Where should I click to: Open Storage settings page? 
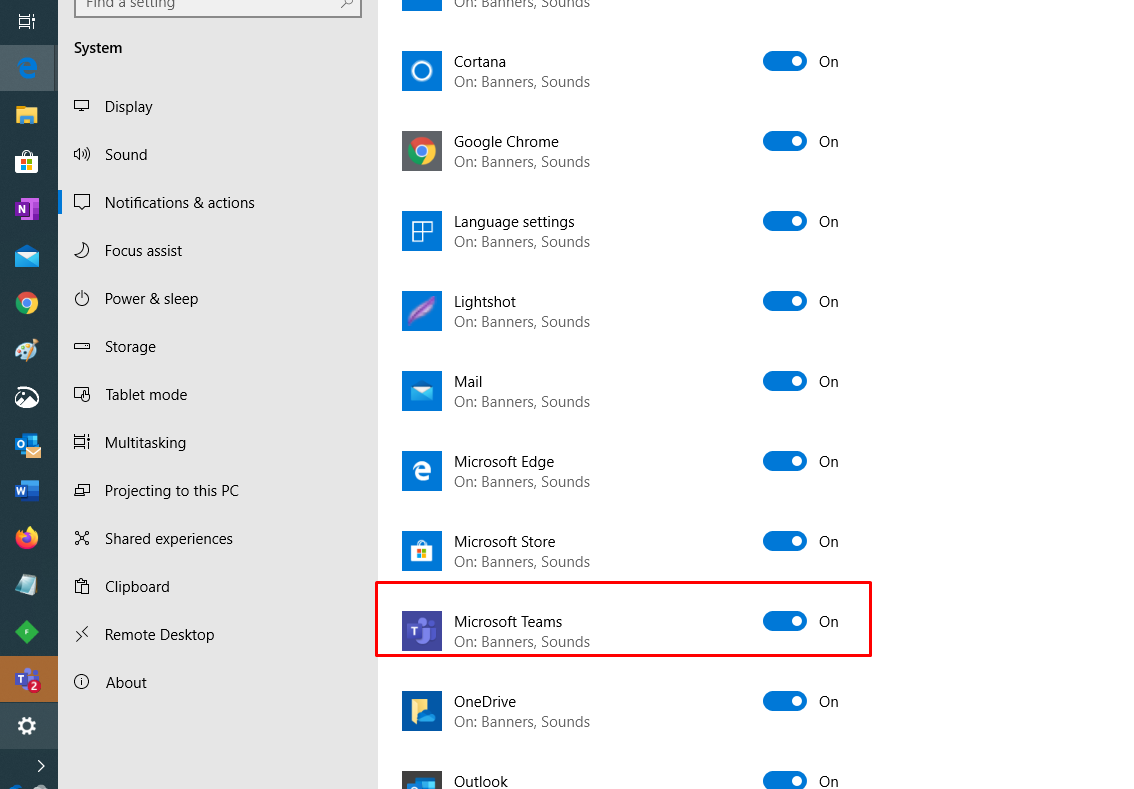(218, 346)
